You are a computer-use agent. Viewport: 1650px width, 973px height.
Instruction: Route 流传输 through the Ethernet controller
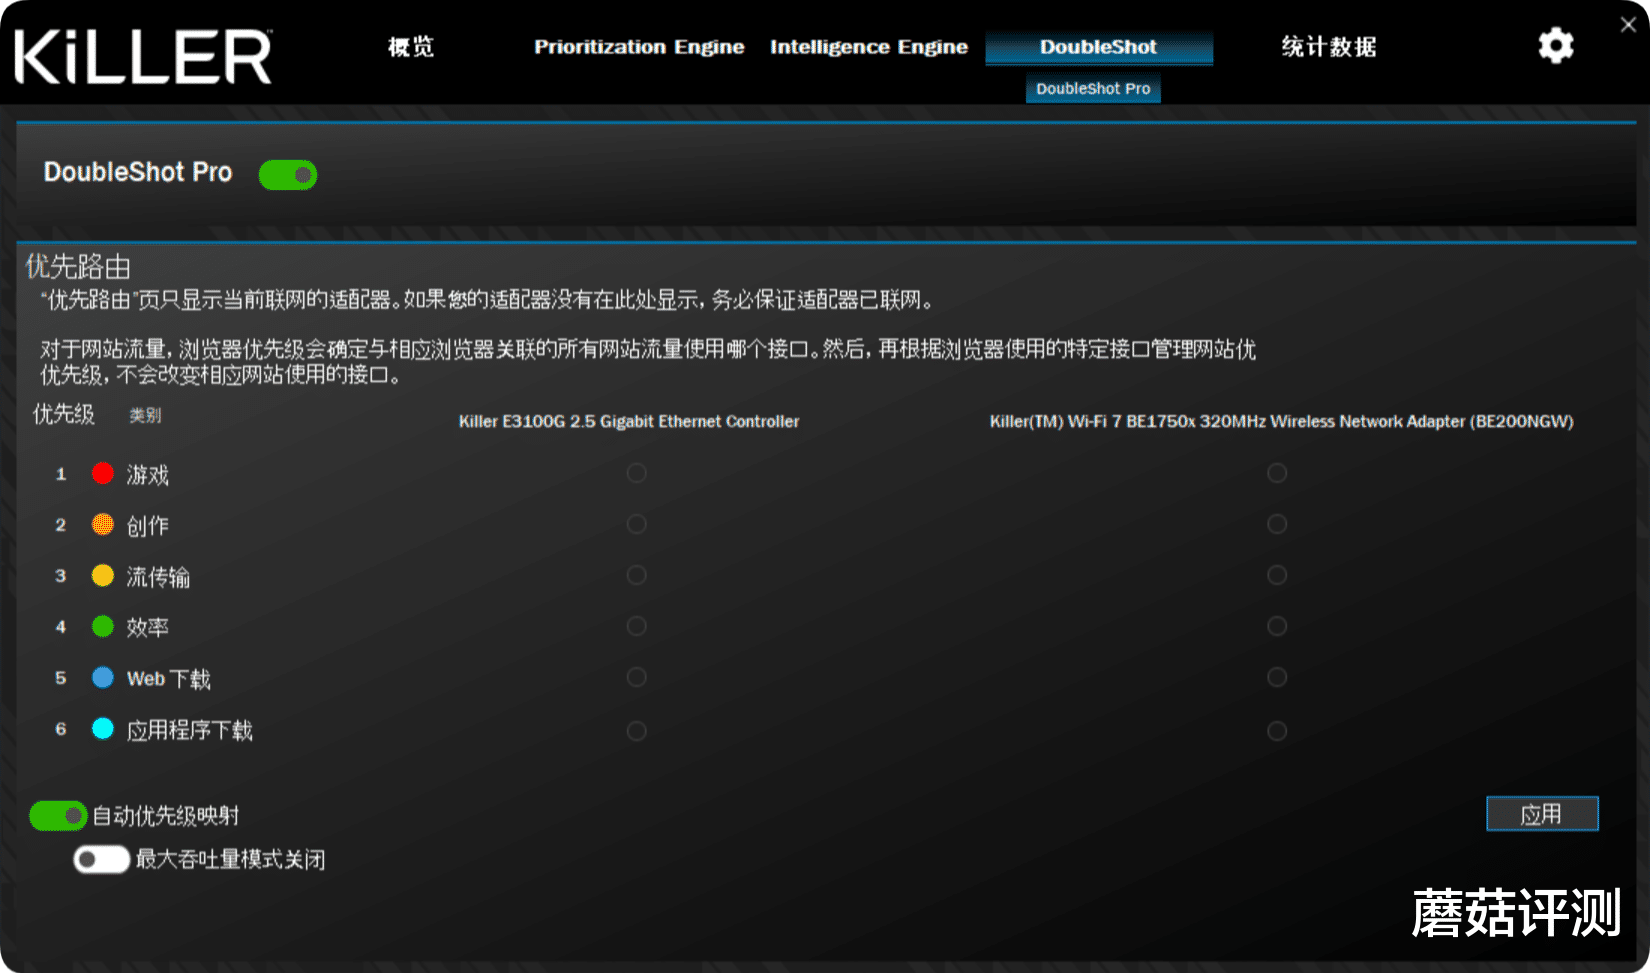pyautogui.click(x=636, y=575)
